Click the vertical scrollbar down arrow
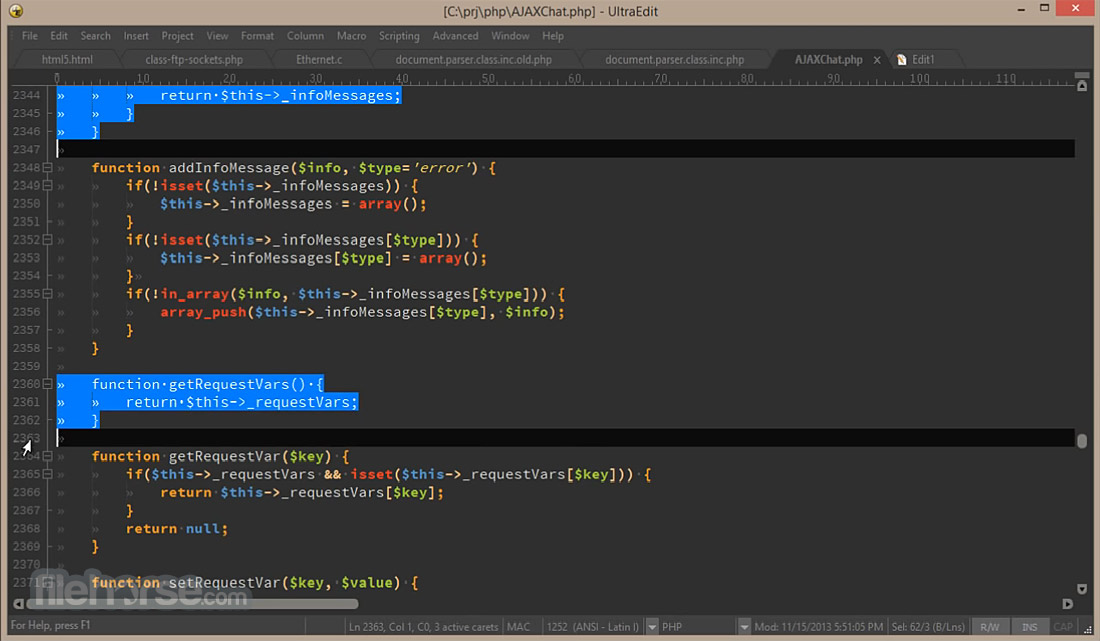The image size is (1100, 641). (x=1082, y=589)
